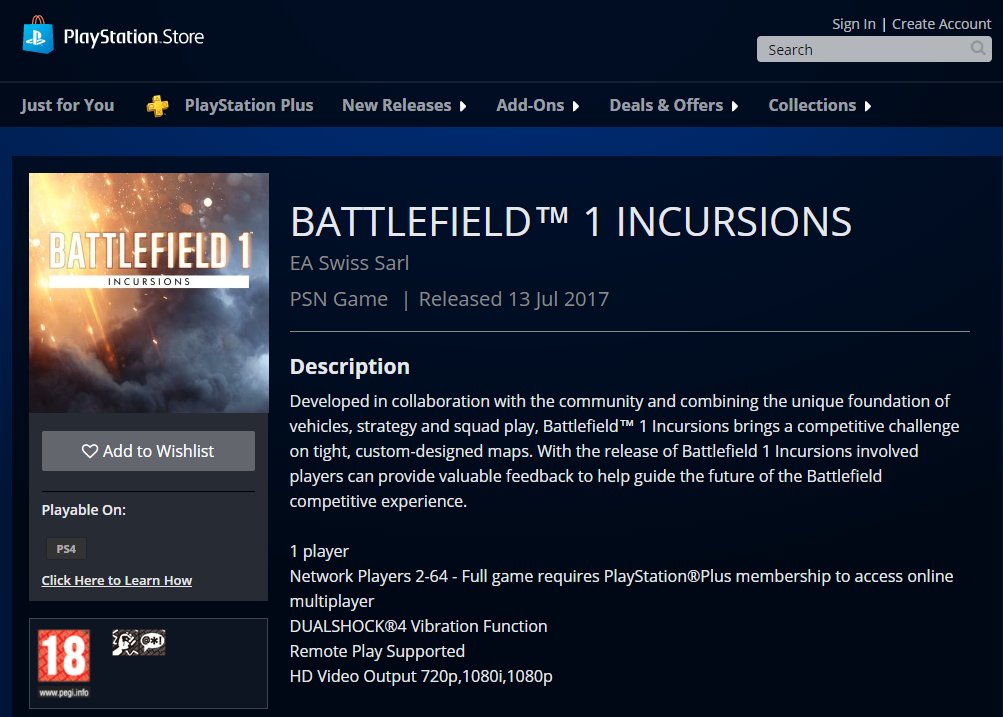Open the PlayStation Plus menu item
The width and height of the screenshot is (1003, 717).
[249, 105]
